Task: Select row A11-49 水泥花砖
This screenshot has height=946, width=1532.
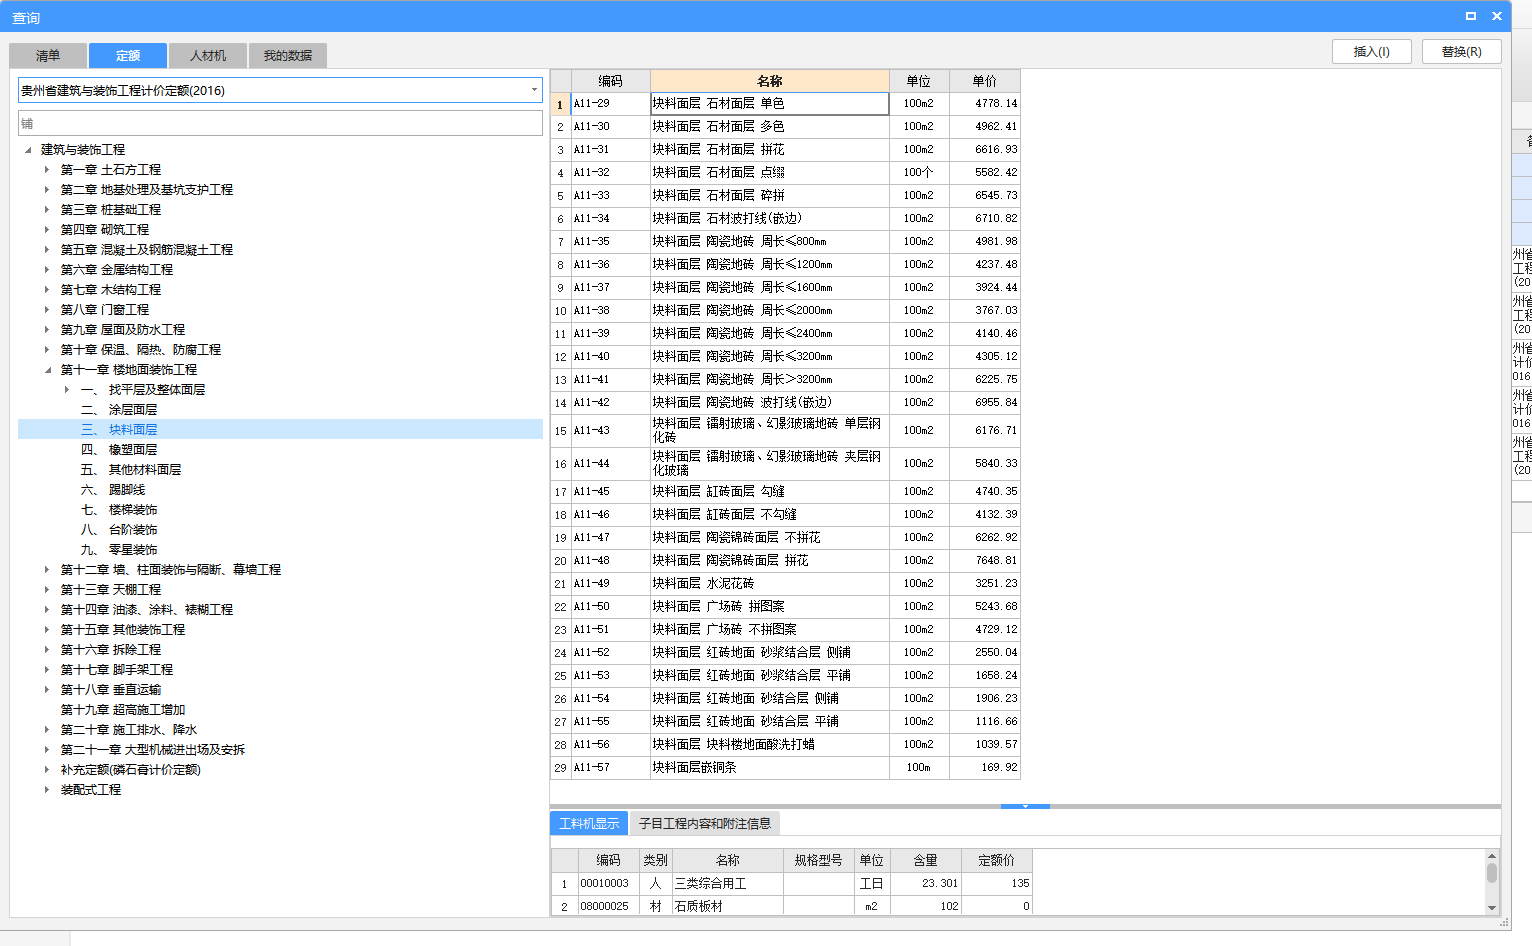Action: pos(785,584)
